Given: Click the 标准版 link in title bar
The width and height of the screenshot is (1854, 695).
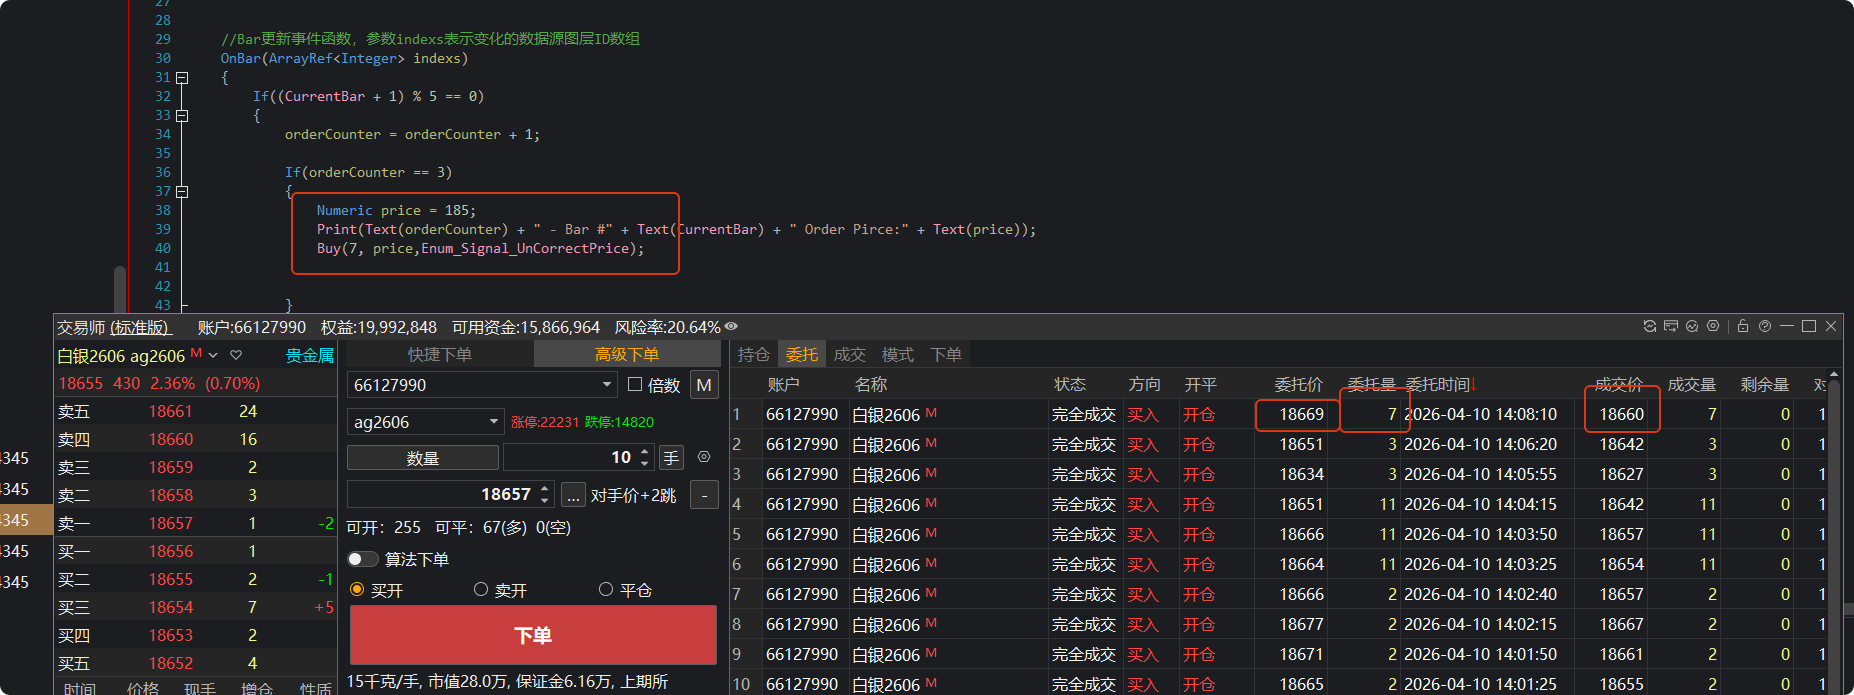Looking at the screenshot, I should coord(140,327).
